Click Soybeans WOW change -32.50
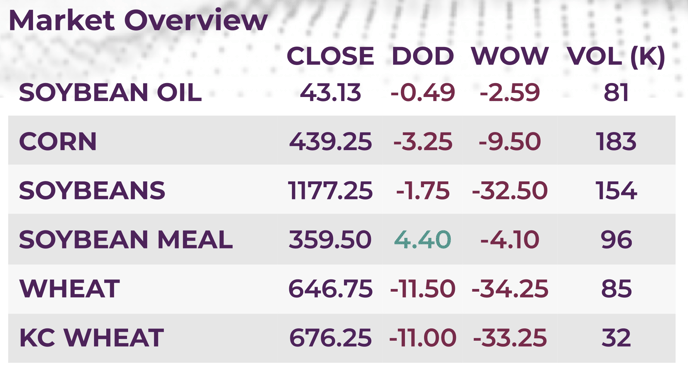 pyautogui.click(x=510, y=190)
